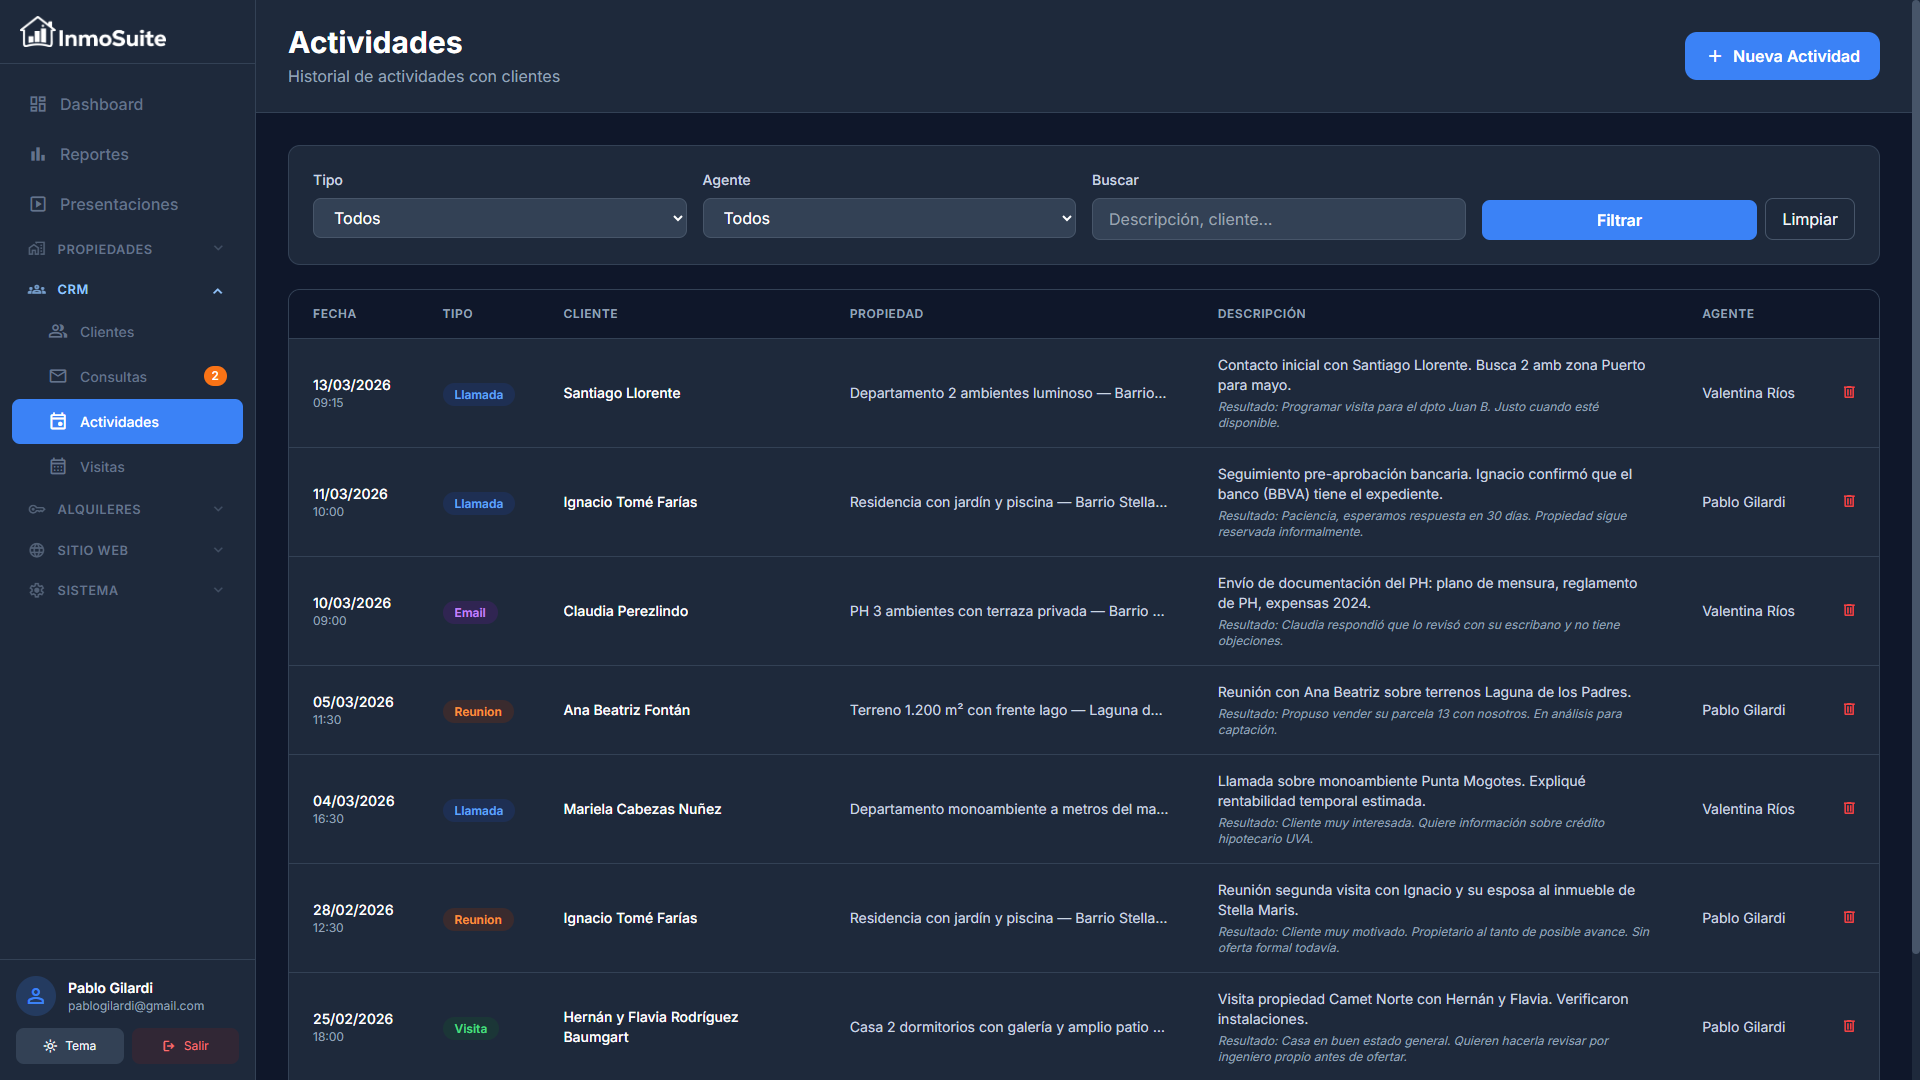Remove Mariela Cabezas Nuñez call activity
The image size is (1920, 1080).
click(1849, 808)
